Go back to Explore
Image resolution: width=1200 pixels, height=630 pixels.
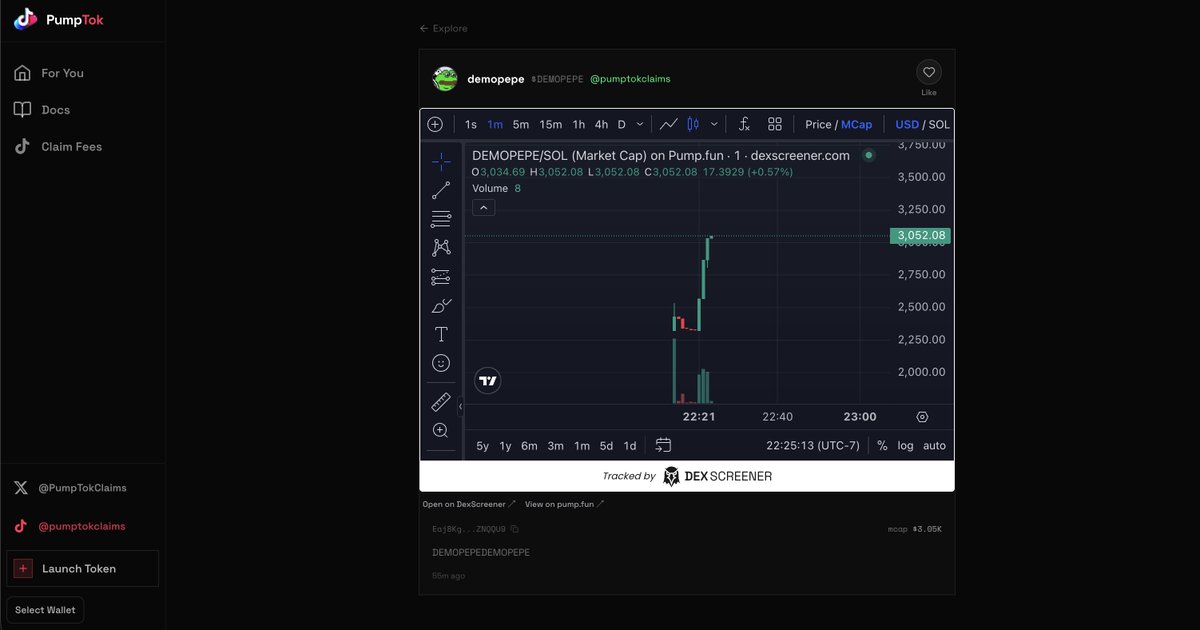pos(443,28)
